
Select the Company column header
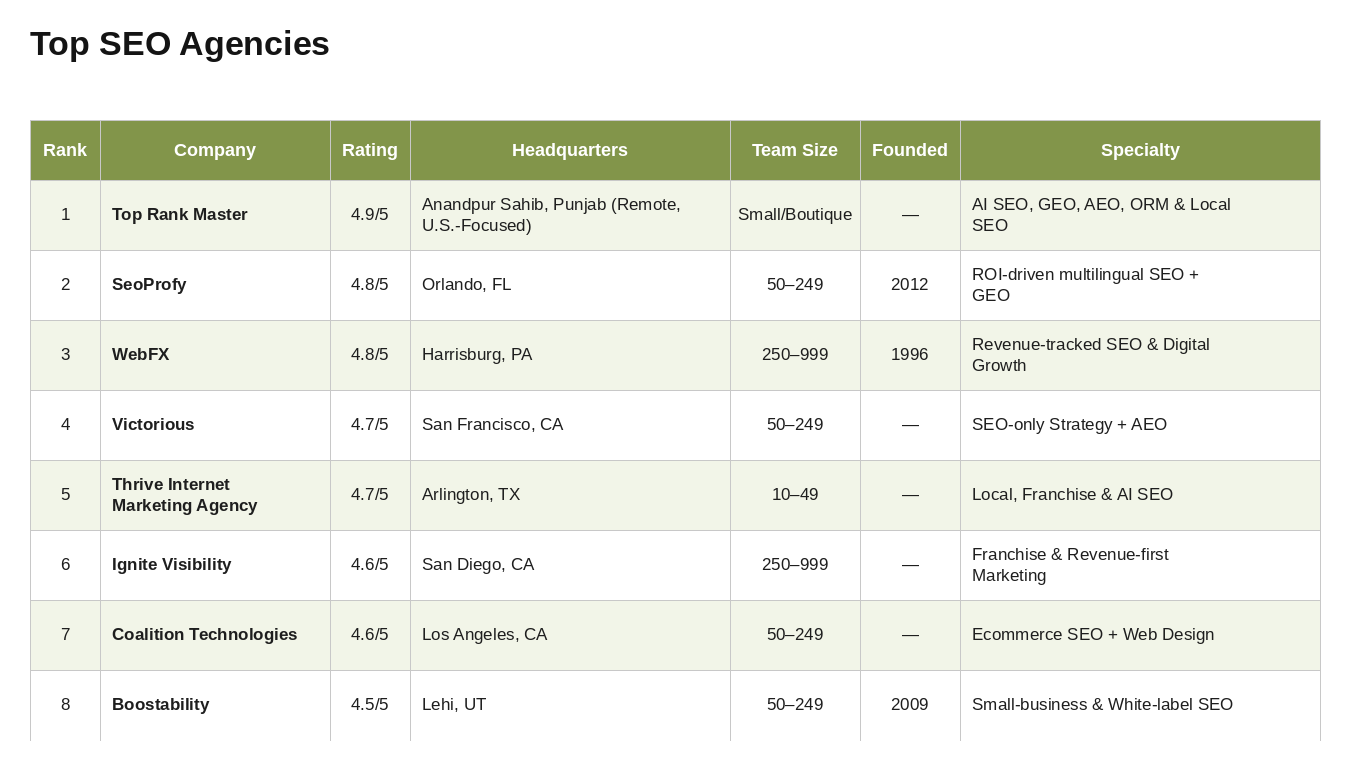[x=215, y=150]
